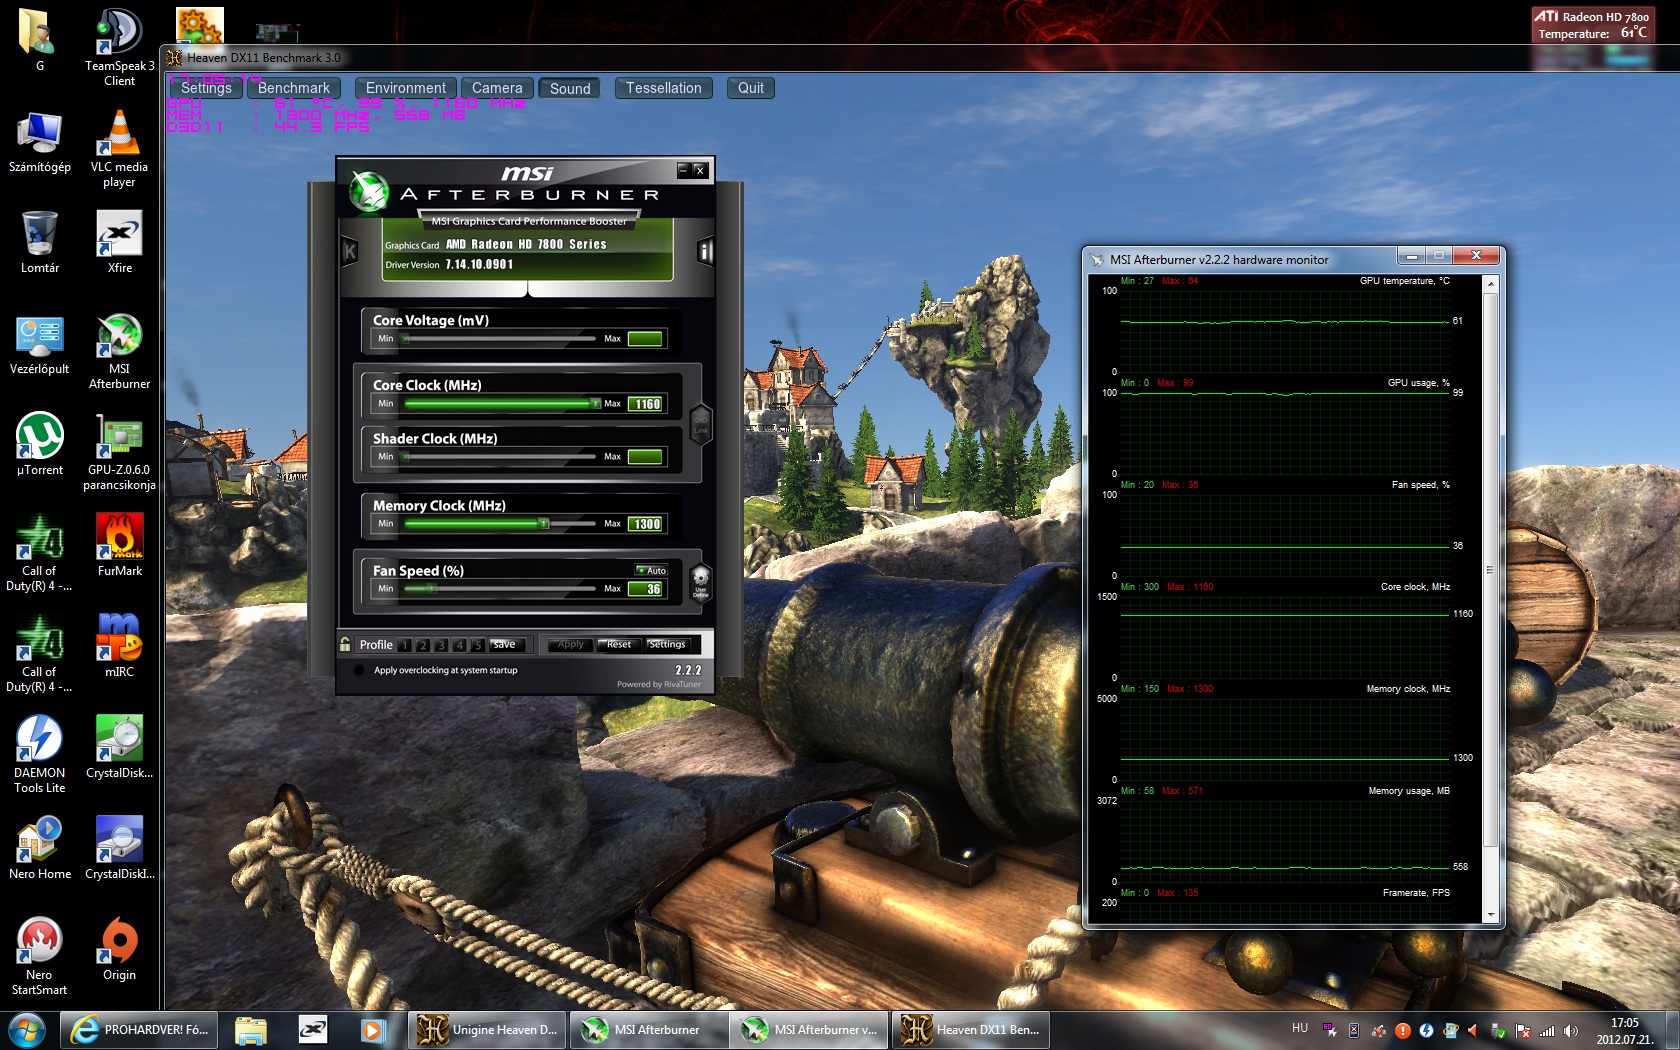This screenshot has width=1680, height=1050.
Task: Click the Core Clock 1160 value field
Action: (x=645, y=404)
